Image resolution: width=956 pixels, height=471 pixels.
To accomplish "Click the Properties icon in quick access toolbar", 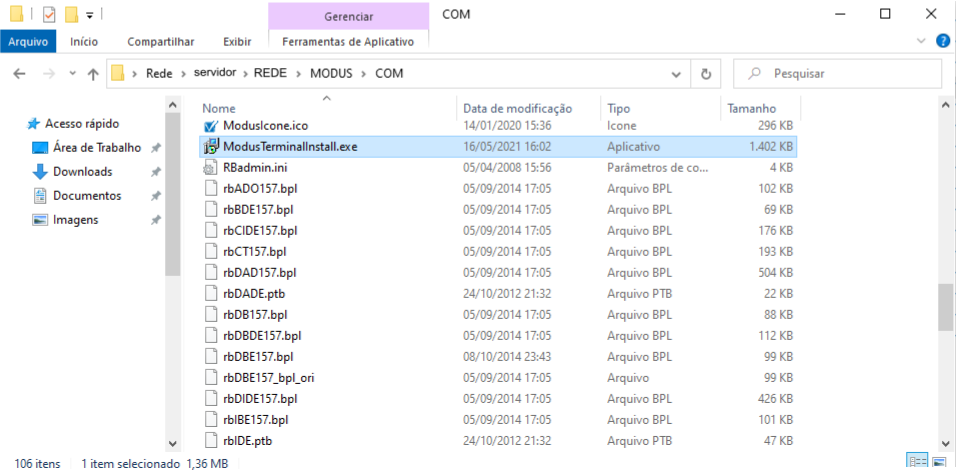I will (x=49, y=14).
